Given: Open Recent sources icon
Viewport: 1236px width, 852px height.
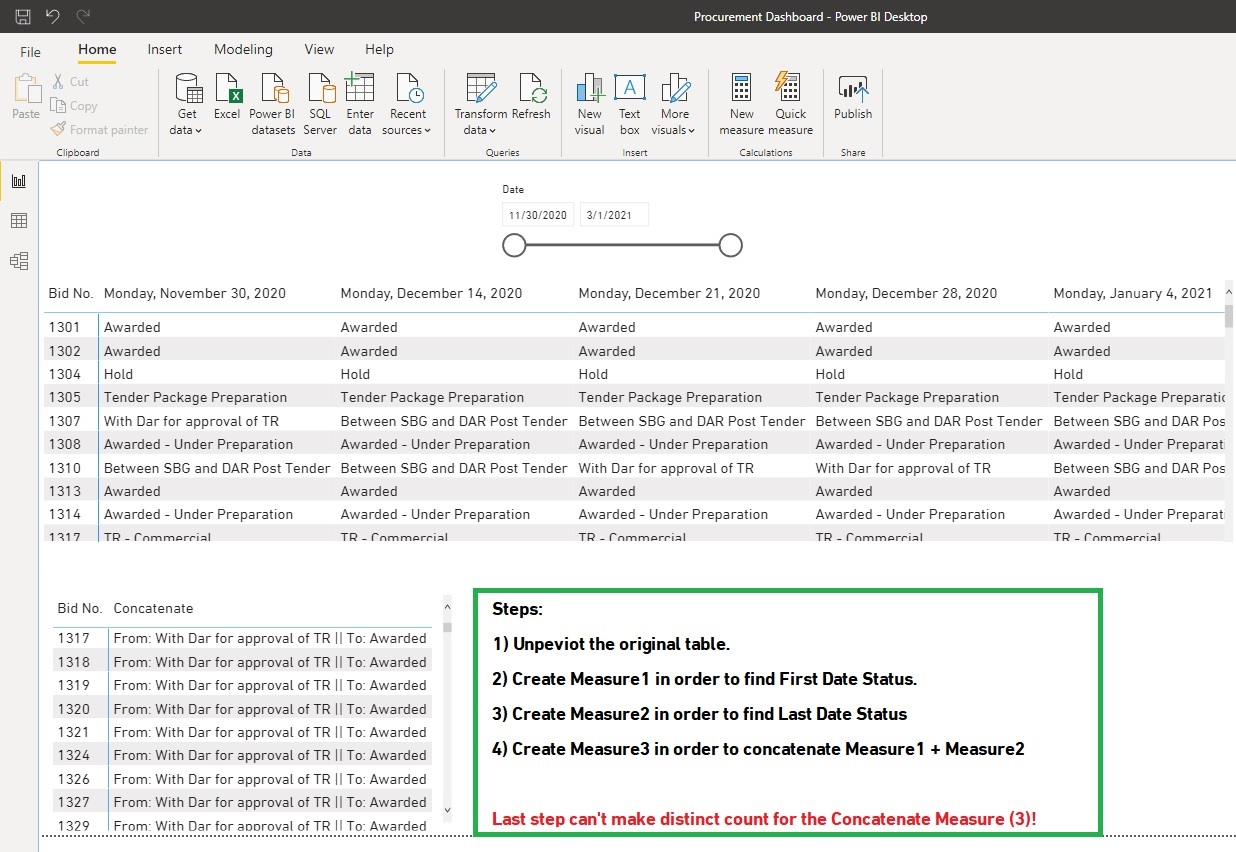Looking at the screenshot, I should point(409,88).
